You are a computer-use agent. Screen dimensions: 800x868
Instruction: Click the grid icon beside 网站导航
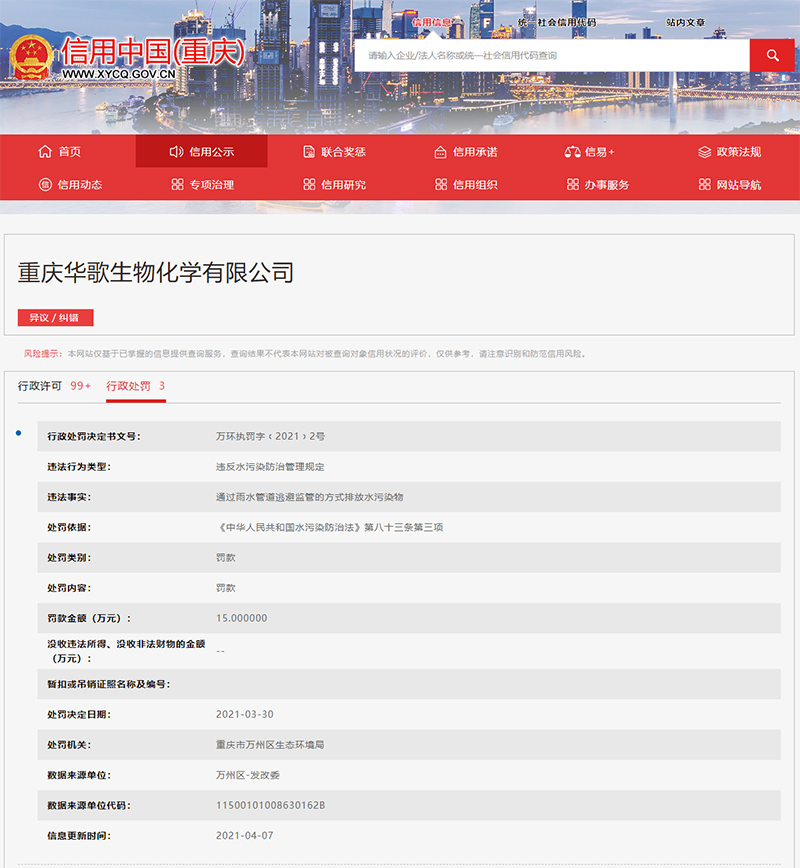(x=704, y=184)
